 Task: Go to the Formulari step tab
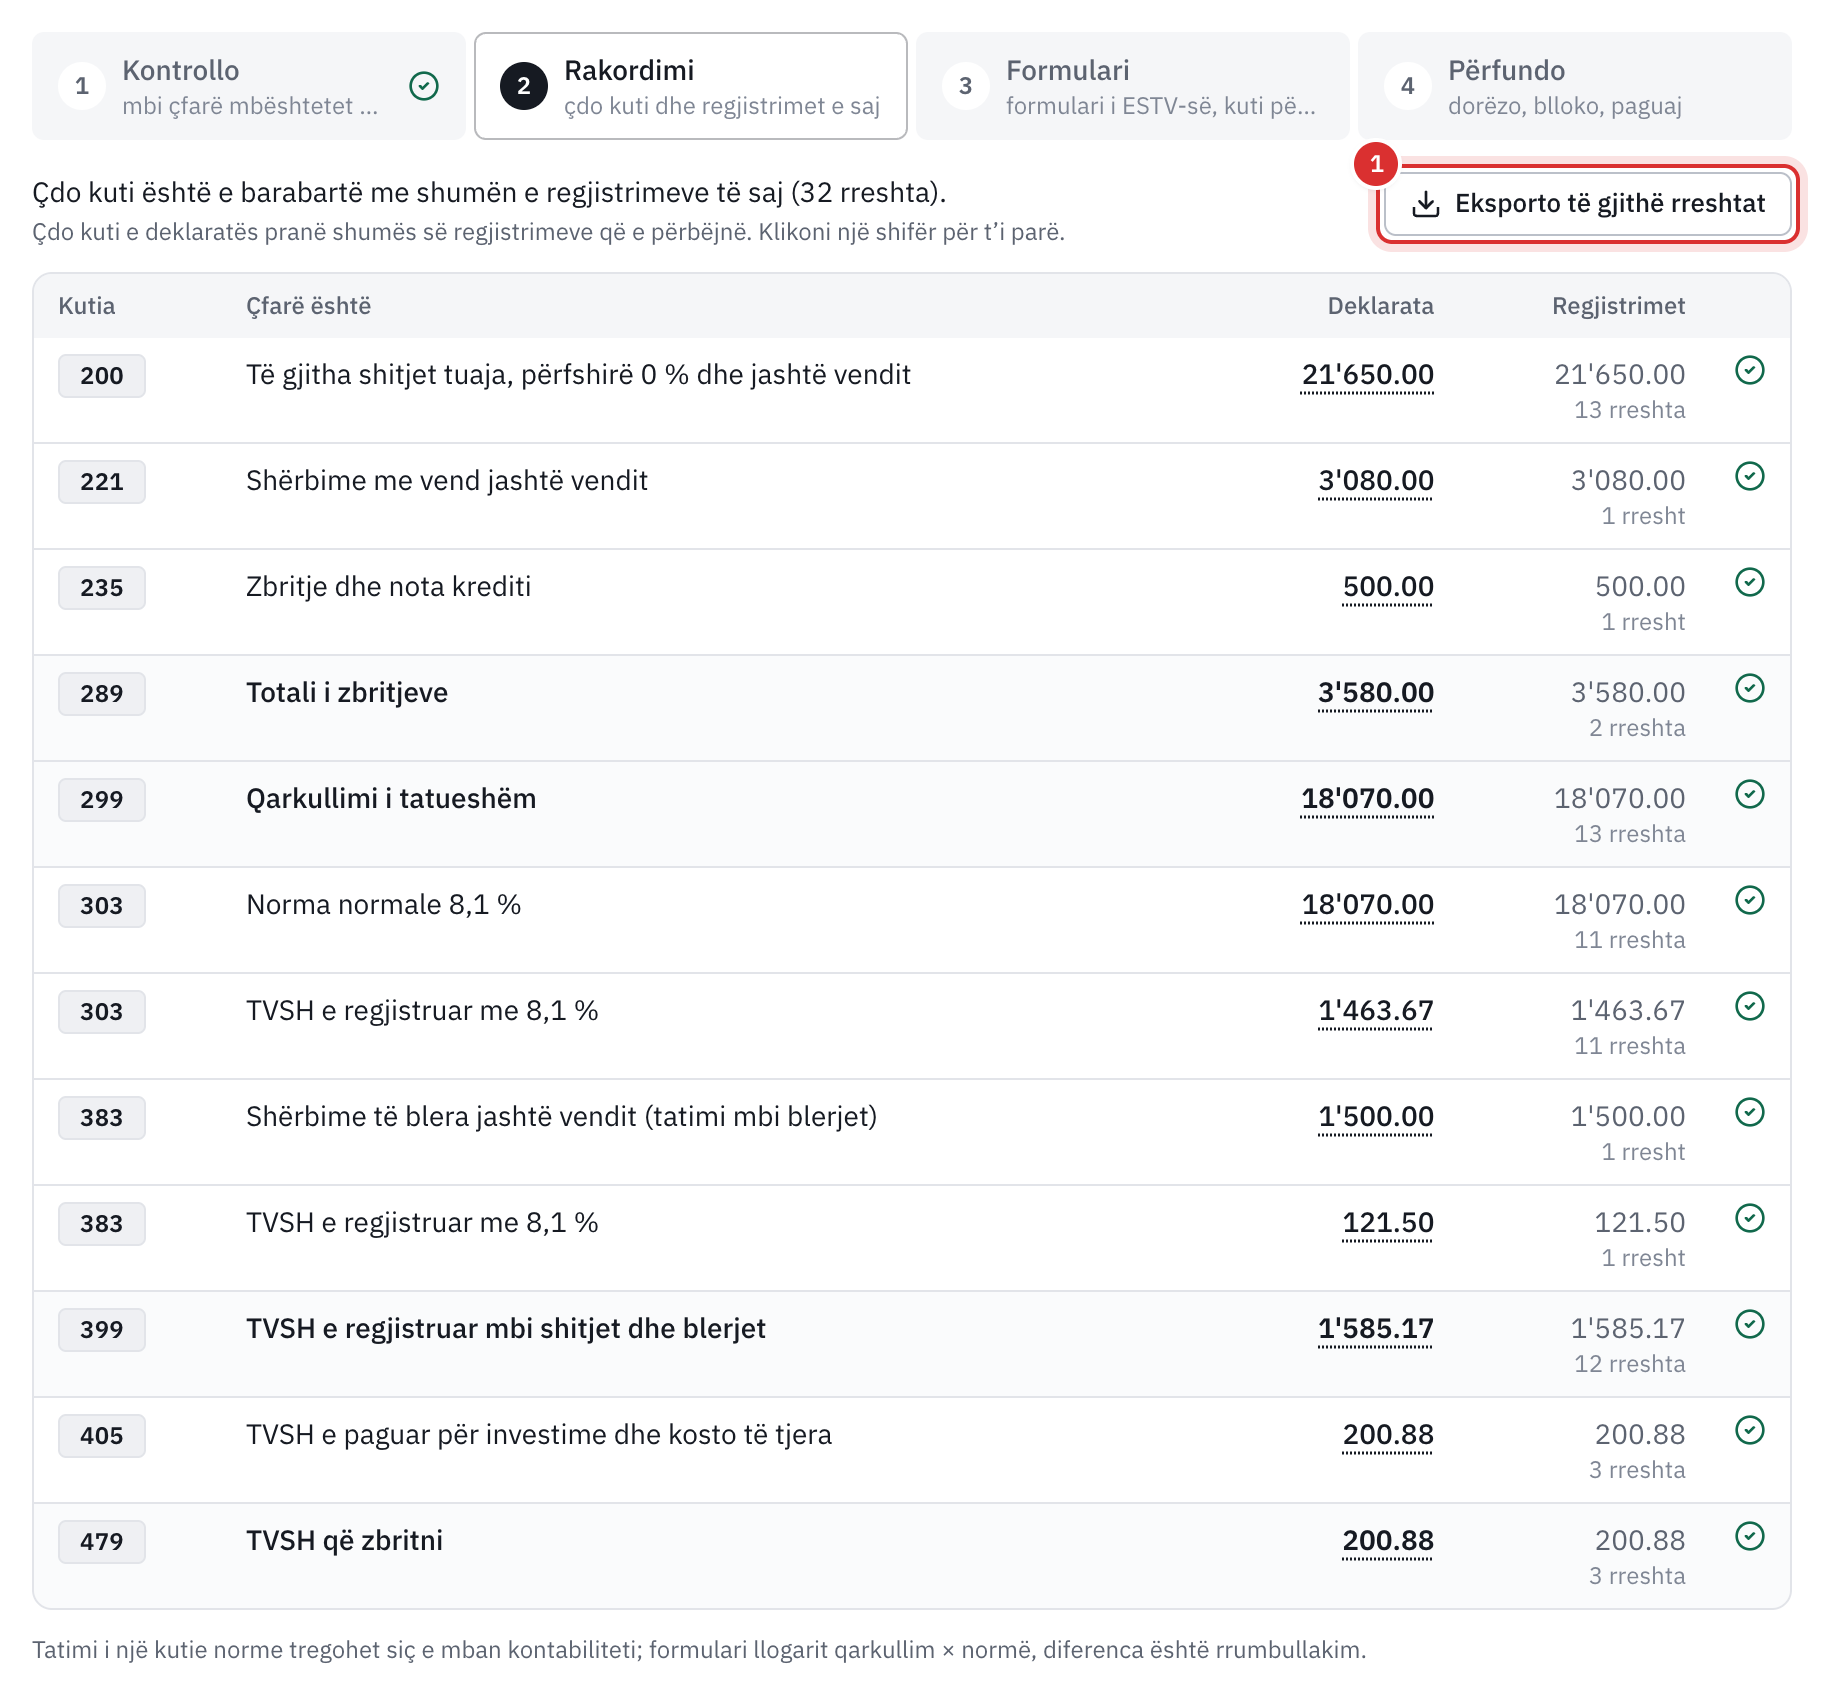click(1133, 86)
